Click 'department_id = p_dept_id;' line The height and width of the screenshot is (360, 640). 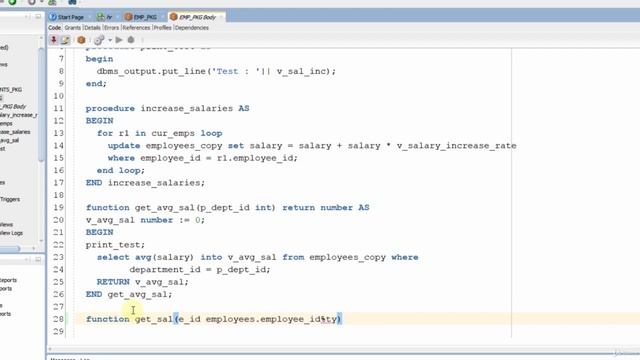200,269
